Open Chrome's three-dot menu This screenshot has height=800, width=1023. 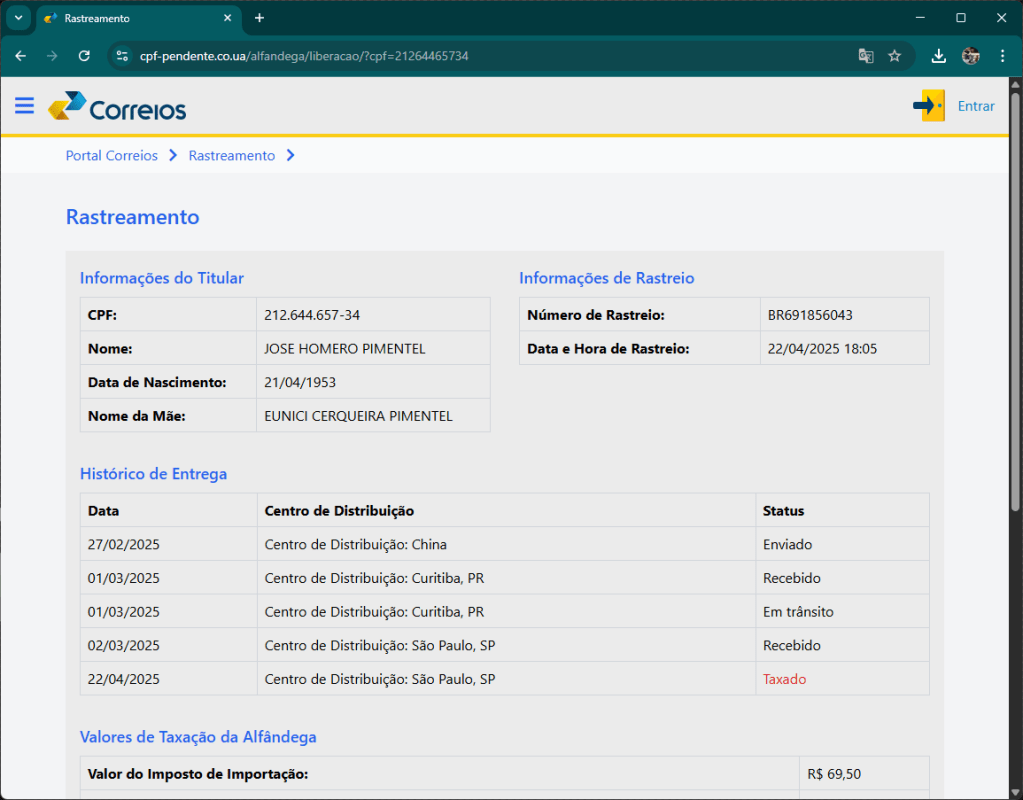(x=1002, y=56)
